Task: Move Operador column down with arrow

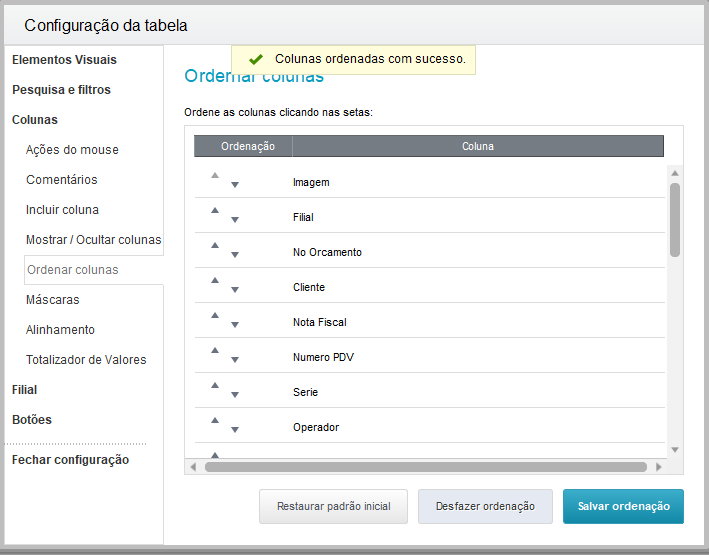Action: point(235,430)
